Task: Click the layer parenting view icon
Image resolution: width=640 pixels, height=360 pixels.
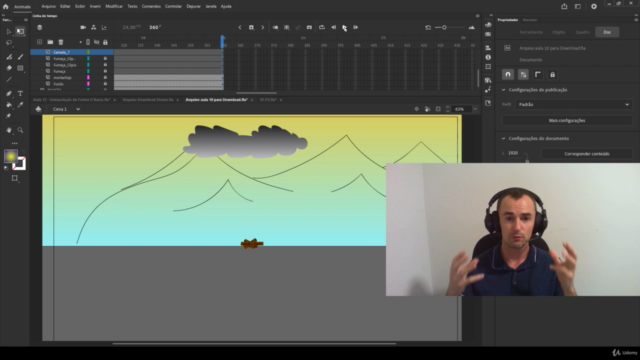Action: pyautogui.click(x=93, y=27)
